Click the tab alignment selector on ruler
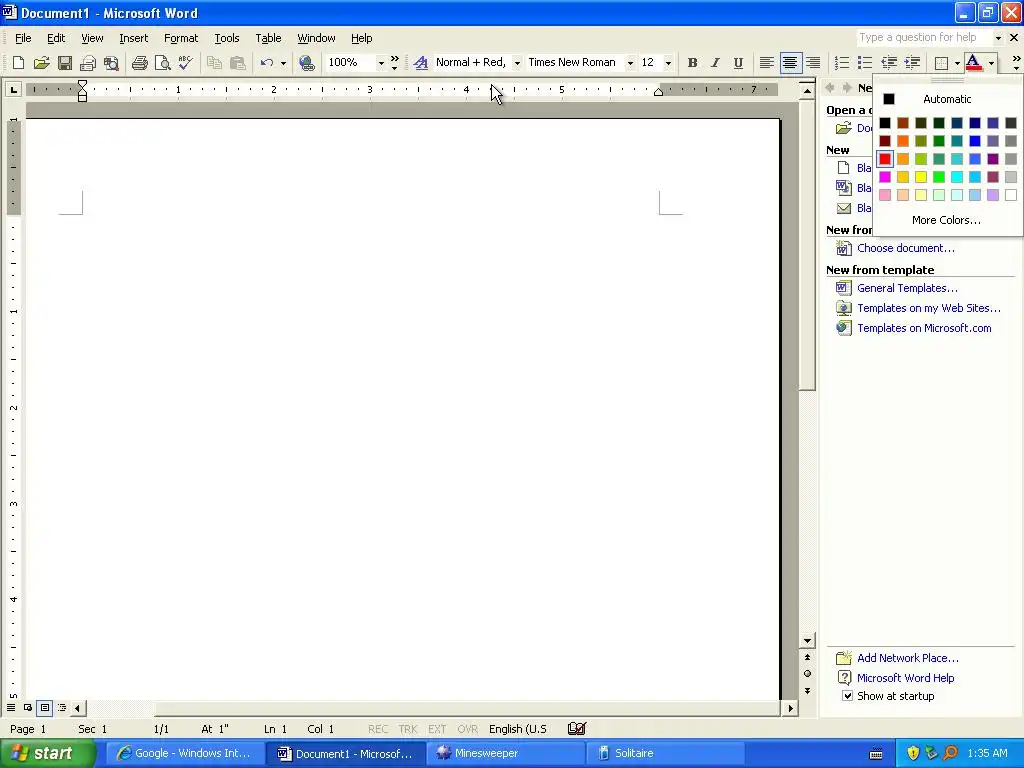 13,89
